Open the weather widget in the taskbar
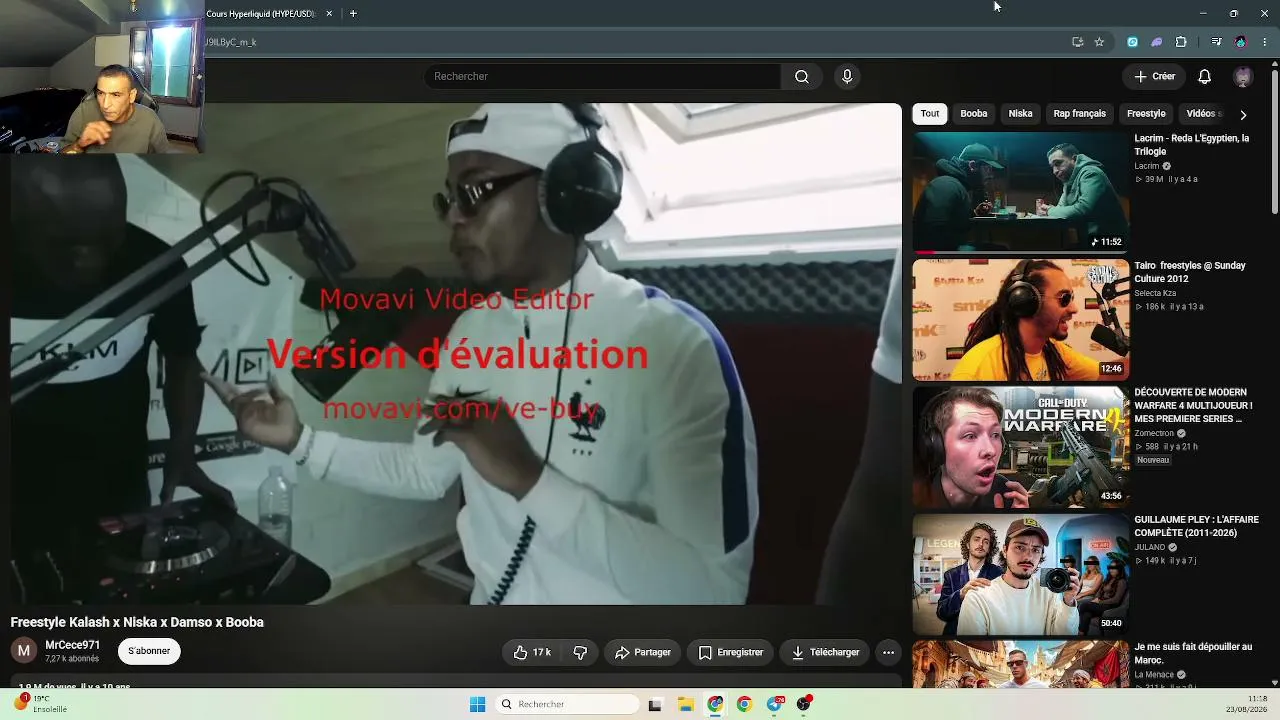This screenshot has height=720, width=1280. click(40, 704)
